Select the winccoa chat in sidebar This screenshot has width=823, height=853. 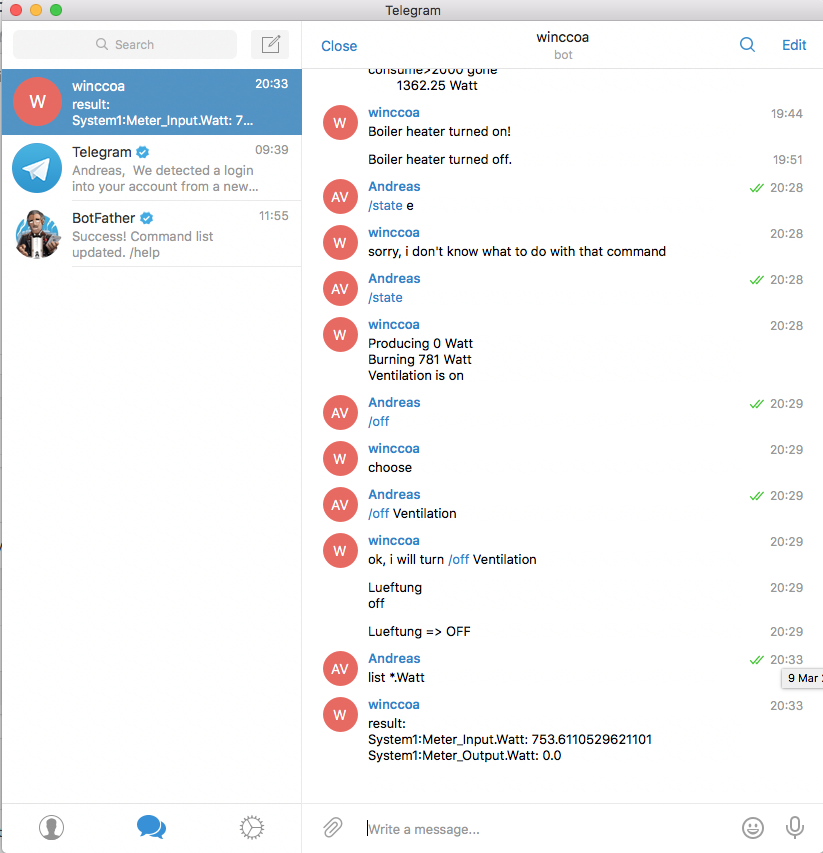click(152, 102)
